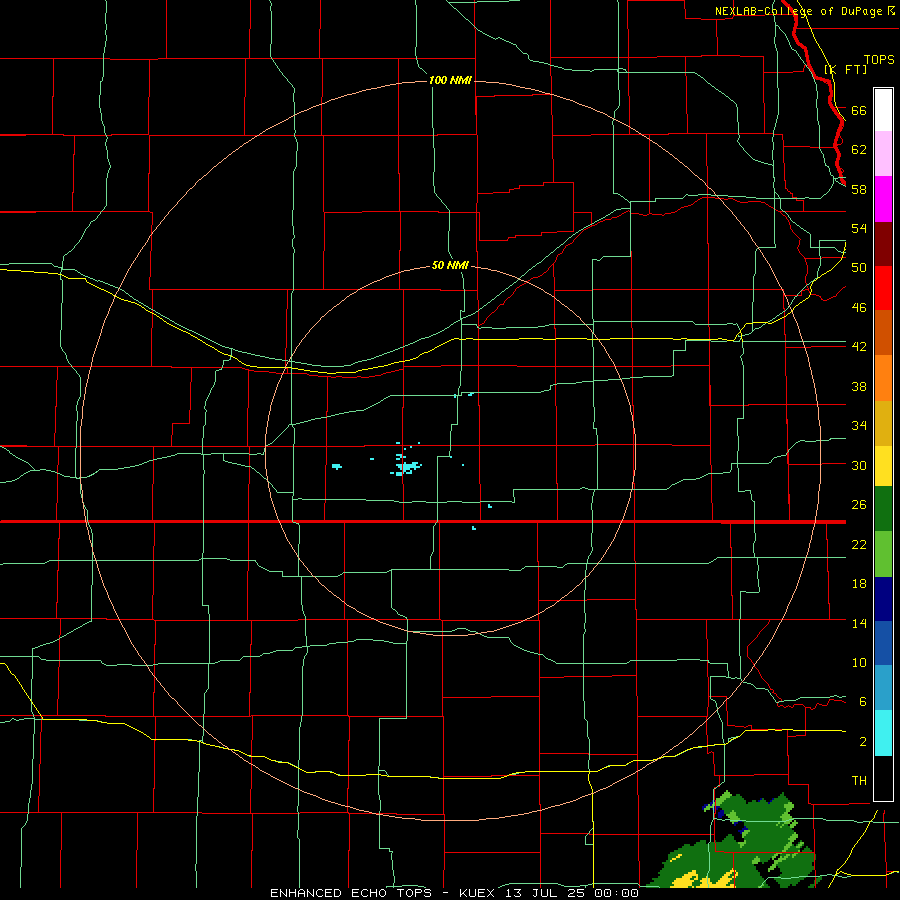The image size is (900, 900).
Task: Click the dark green legend swatch
Action: (x=883, y=509)
